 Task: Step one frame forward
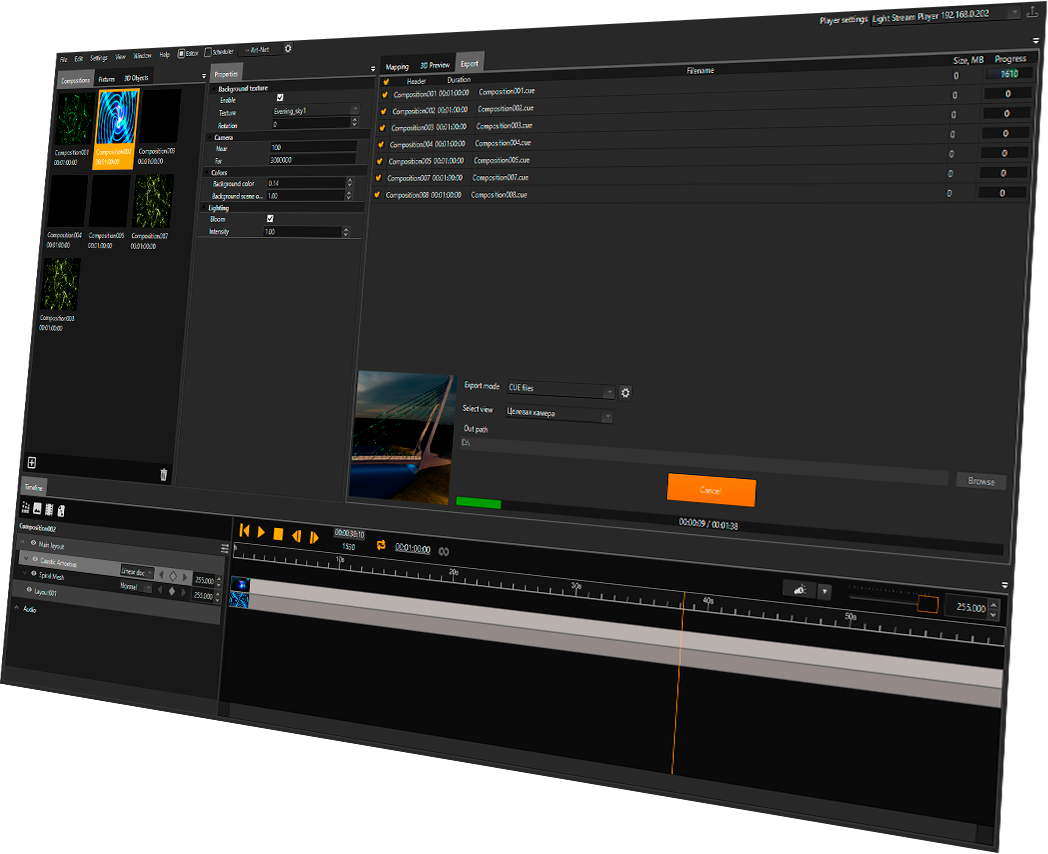pos(313,537)
